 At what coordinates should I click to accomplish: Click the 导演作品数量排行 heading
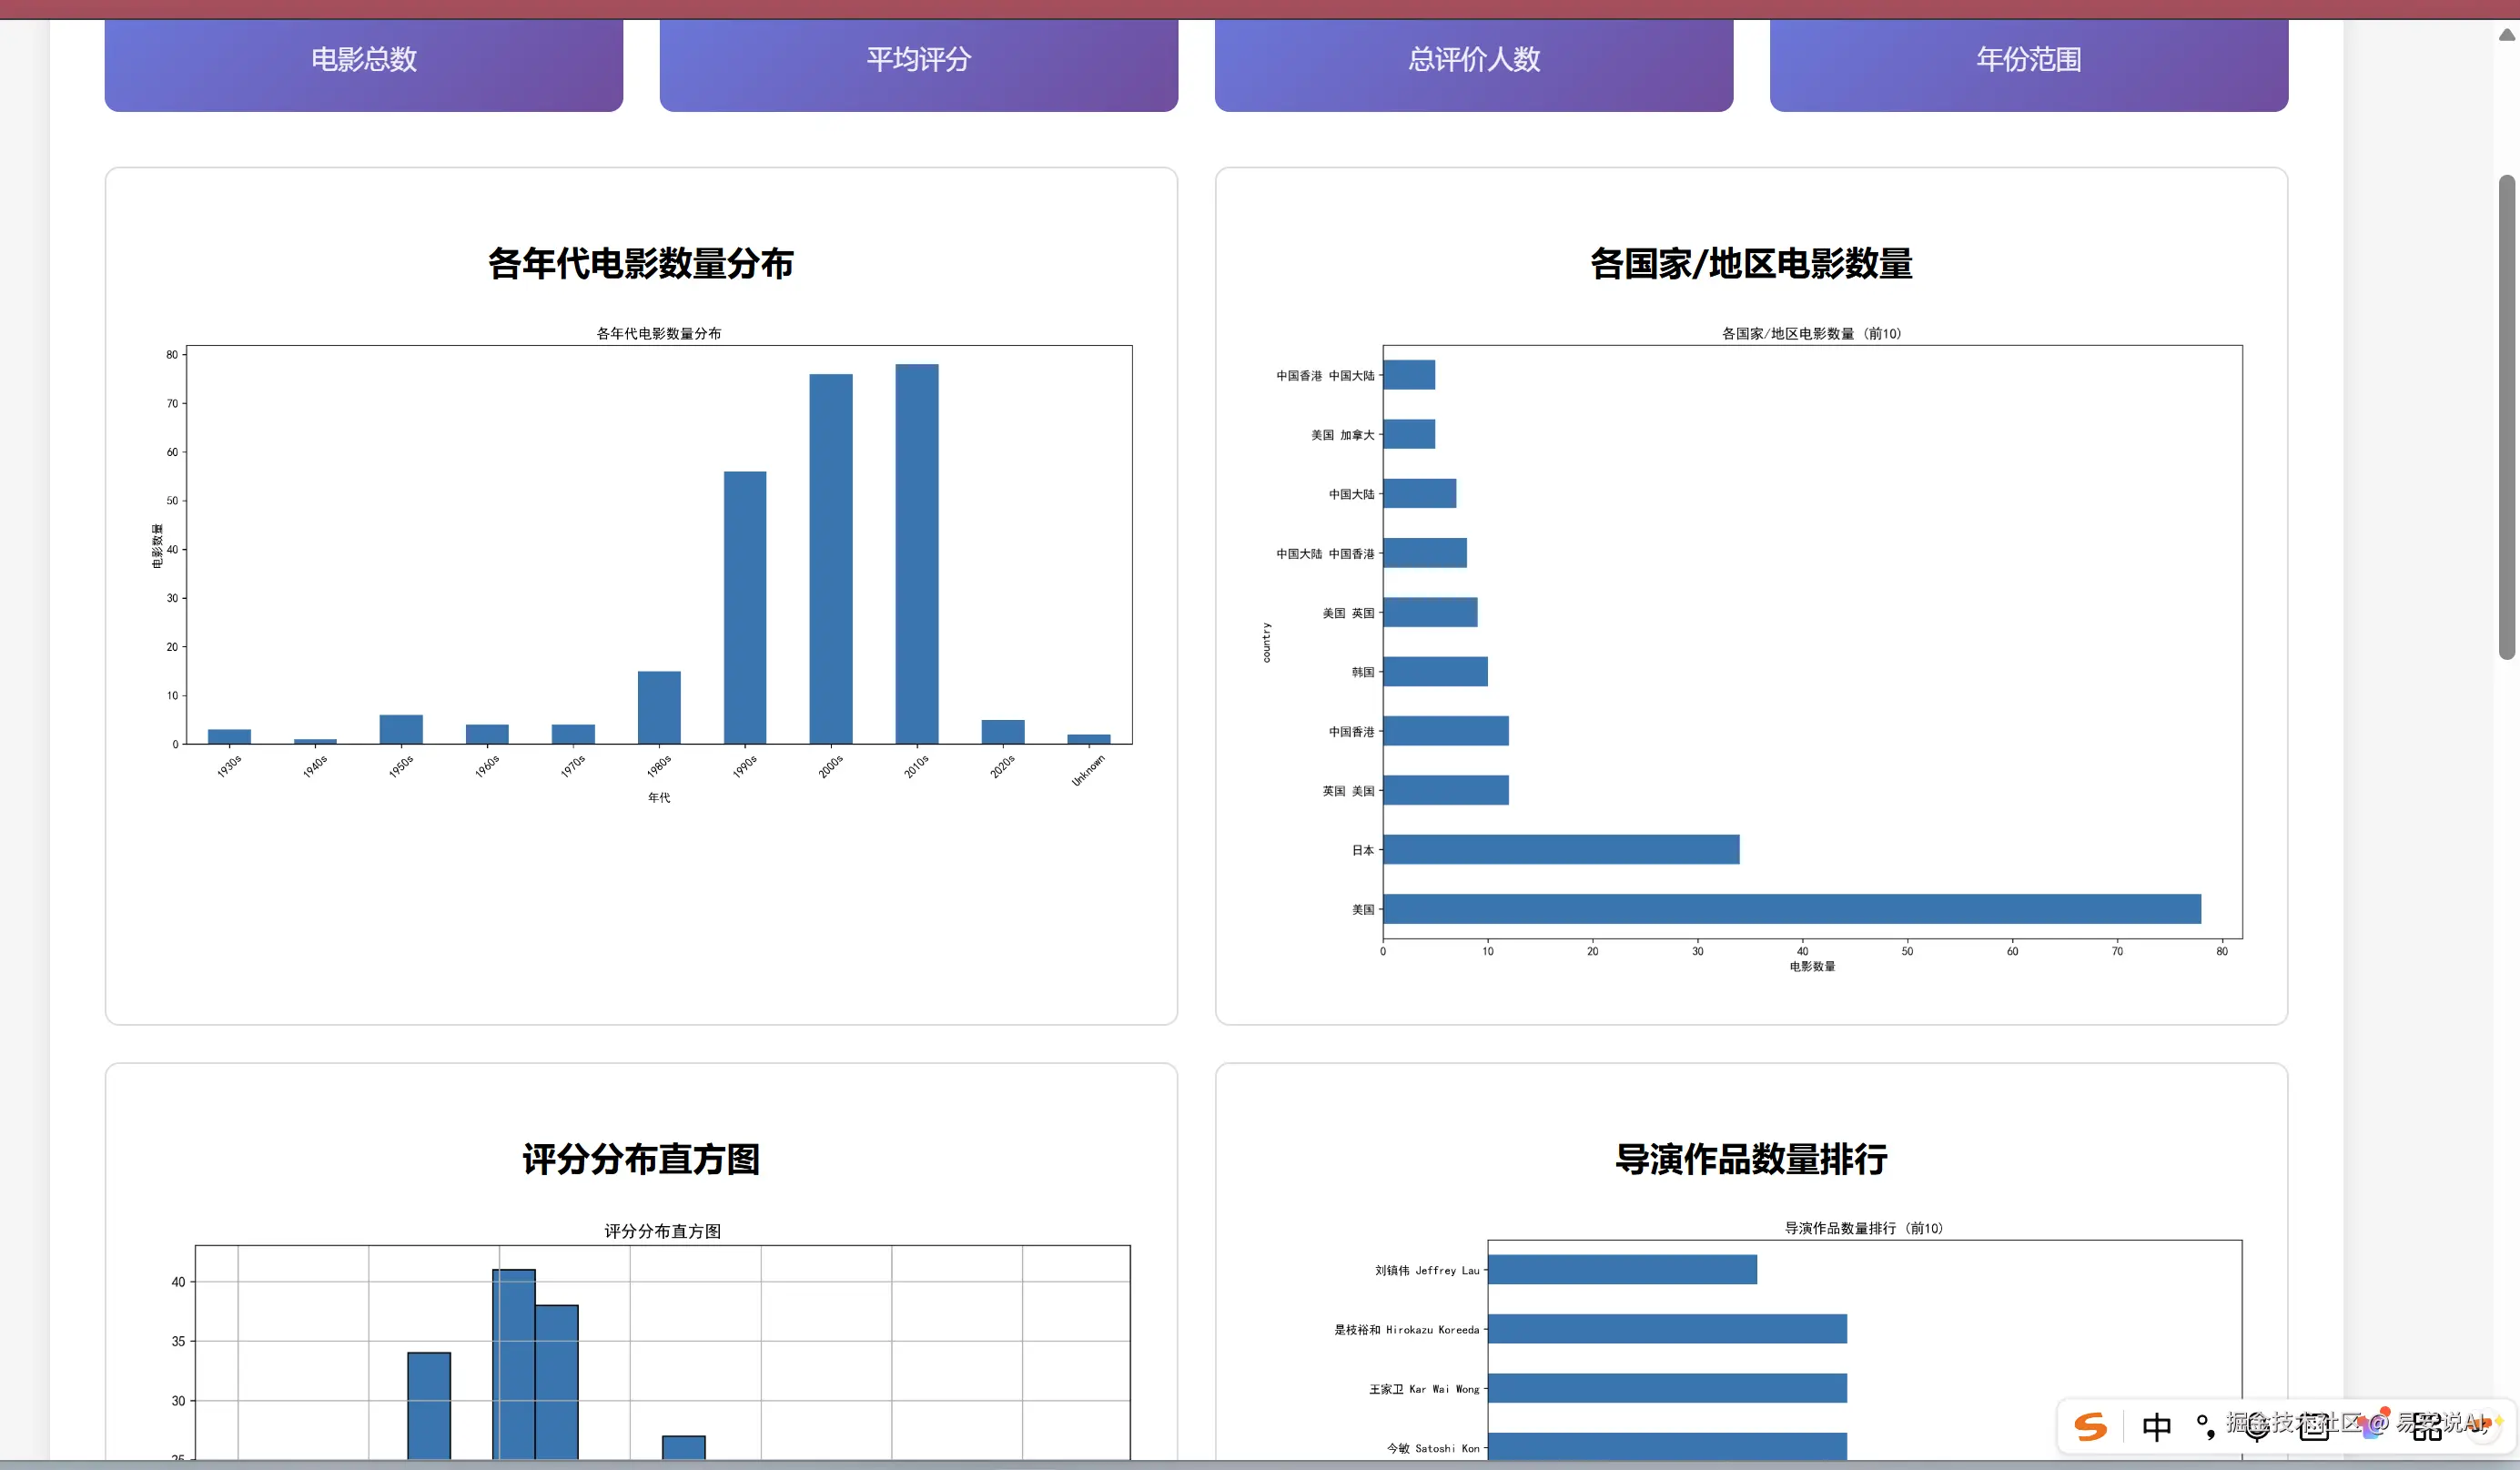pyautogui.click(x=1751, y=1160)
